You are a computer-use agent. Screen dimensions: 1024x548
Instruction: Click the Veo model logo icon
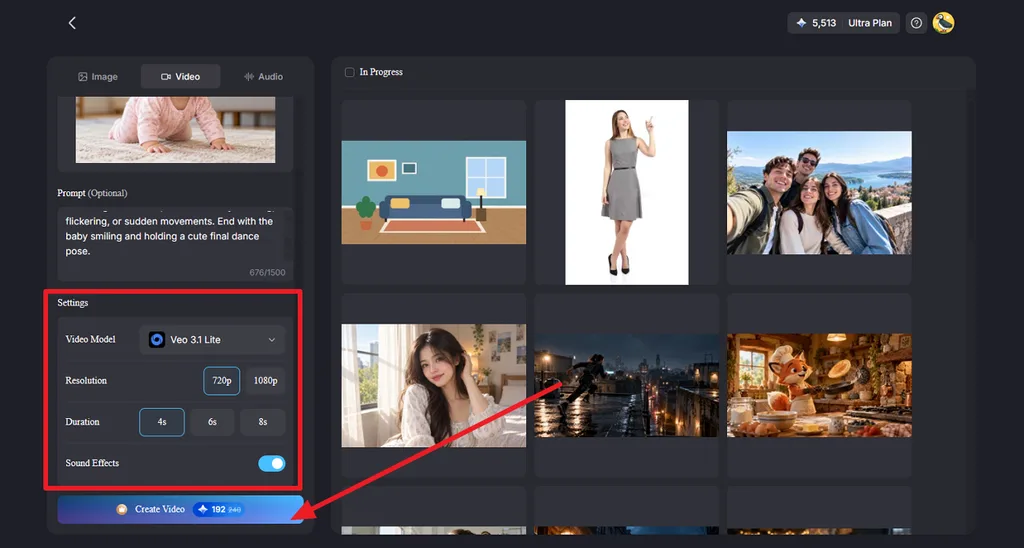(157, 340)
